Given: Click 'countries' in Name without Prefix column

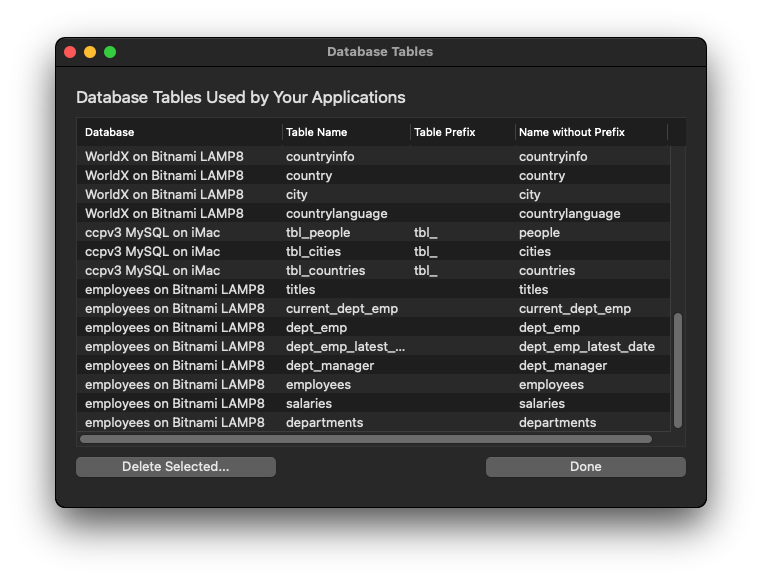Looking at the screenshot, I should [547, 270].
